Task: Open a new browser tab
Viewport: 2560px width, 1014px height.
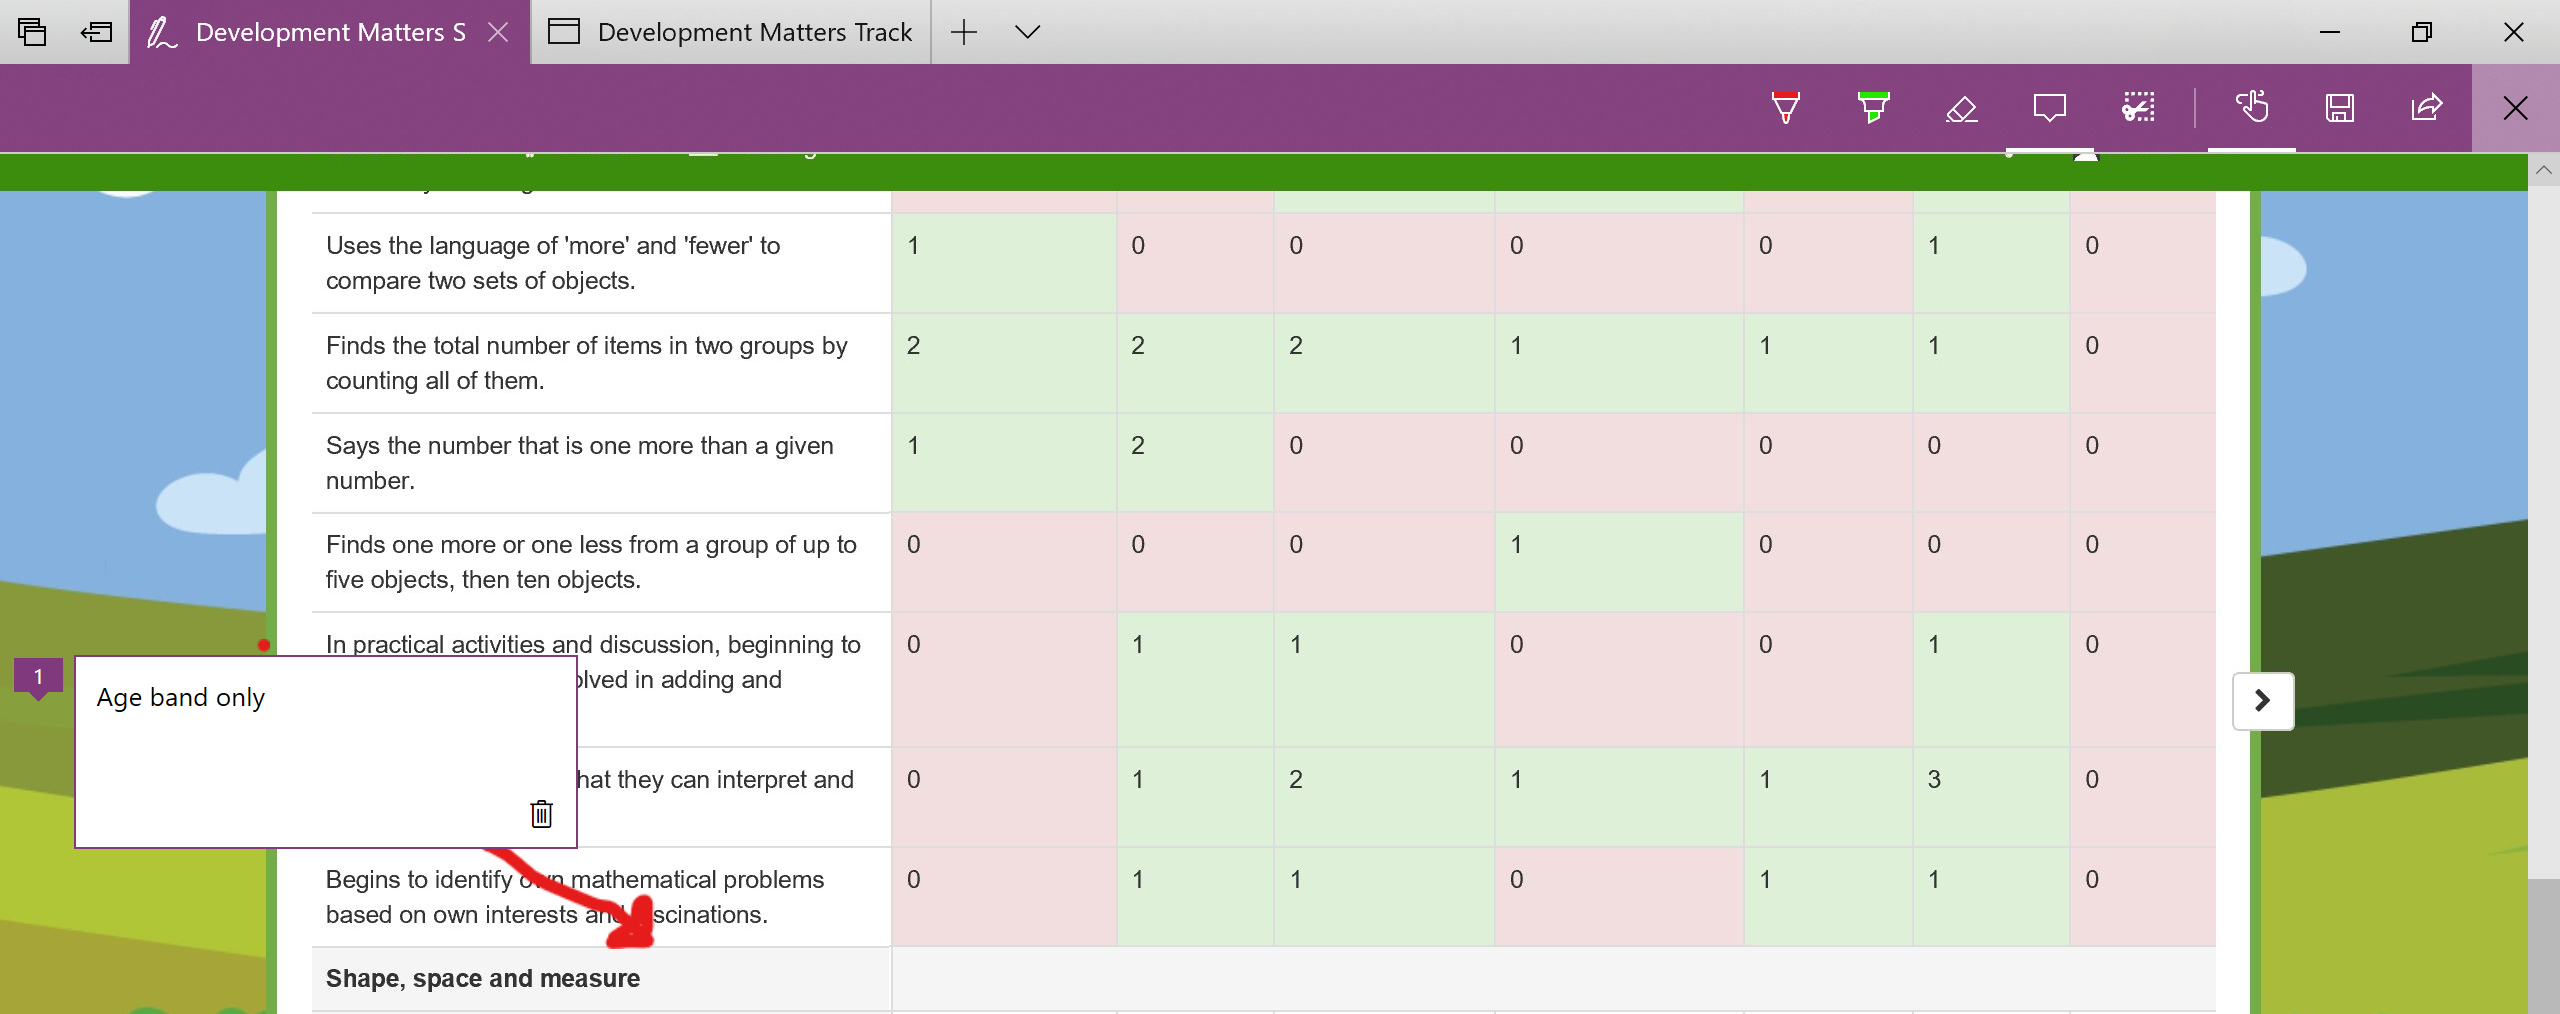Action: (963, 32)
